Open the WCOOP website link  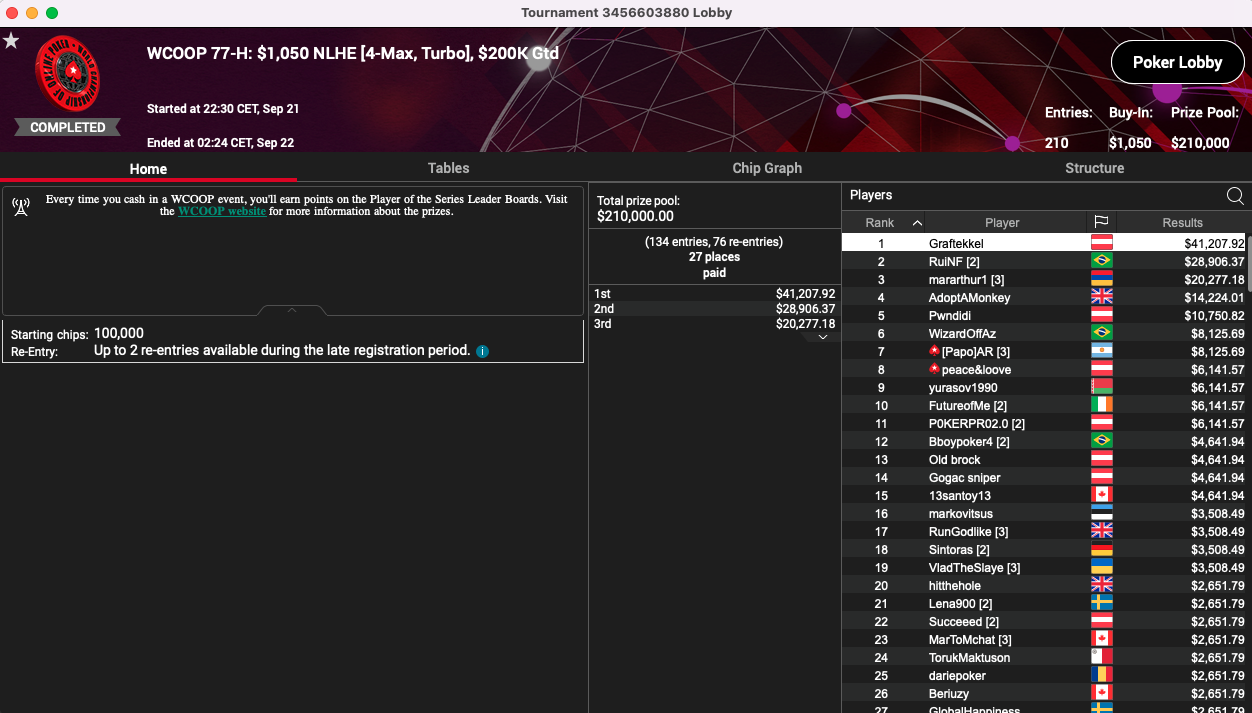pyautogui.click(x=222, y=211)
